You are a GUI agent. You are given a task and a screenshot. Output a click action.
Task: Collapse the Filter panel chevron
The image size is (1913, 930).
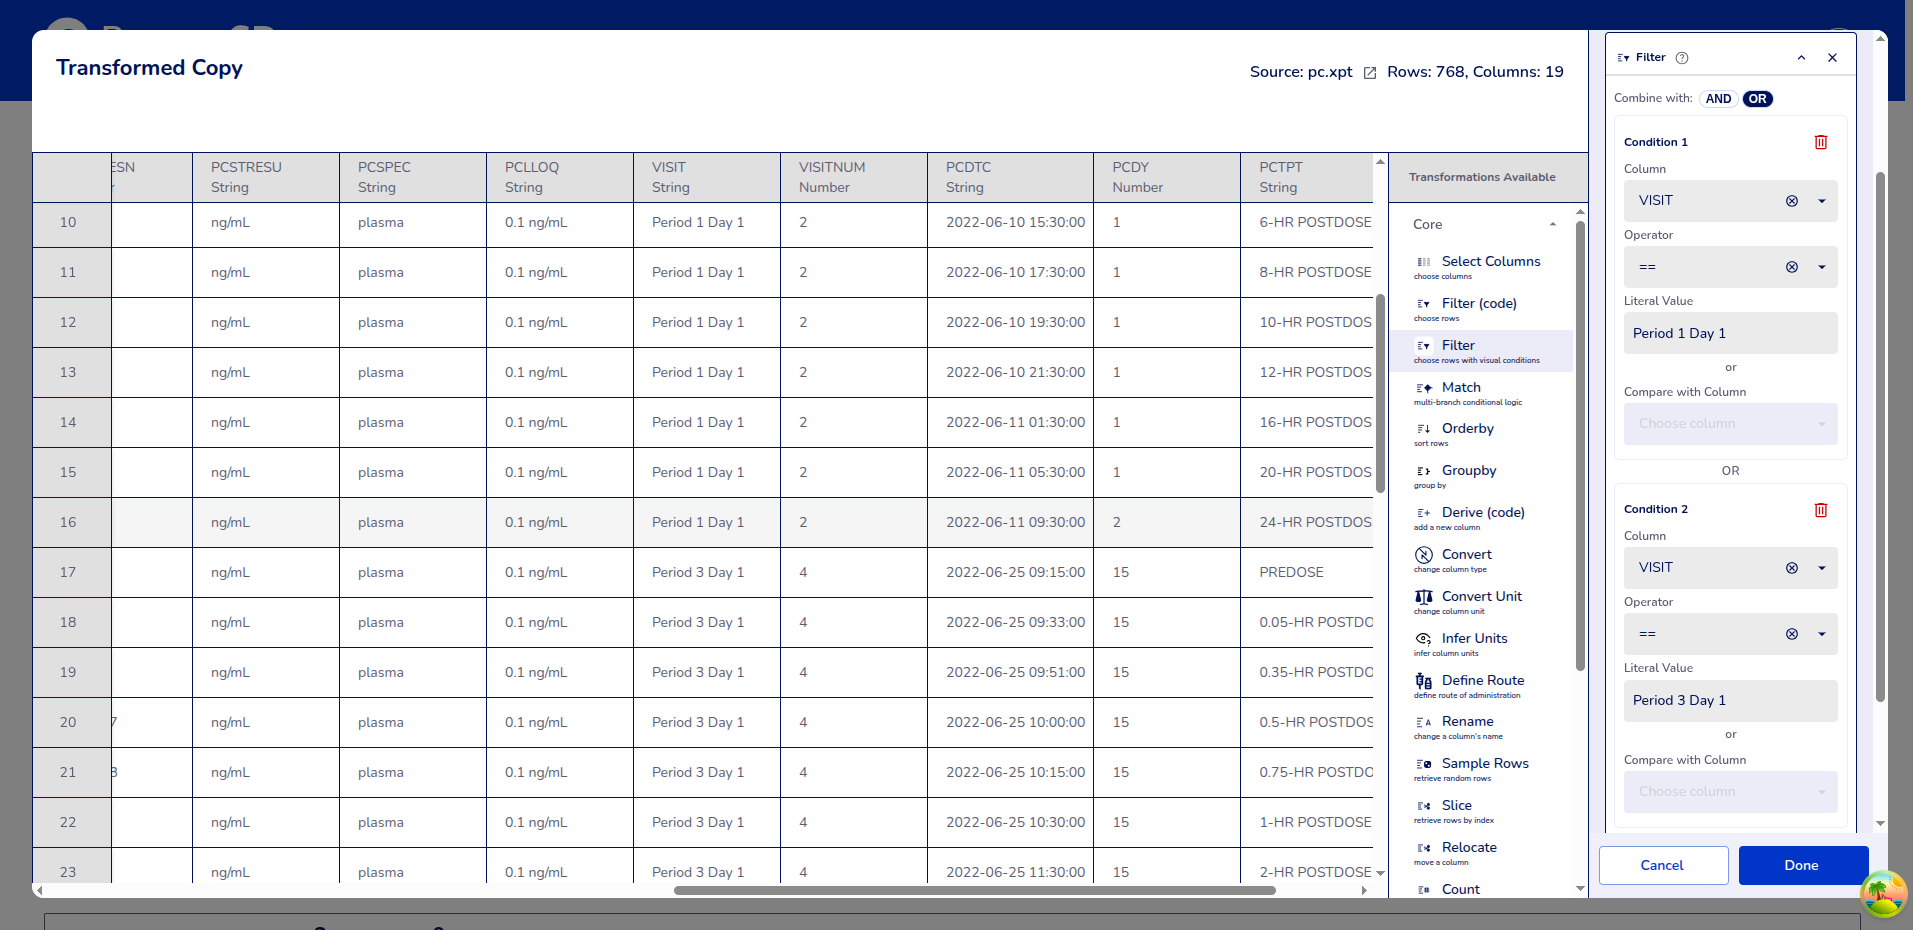[x=1801, y=58]
